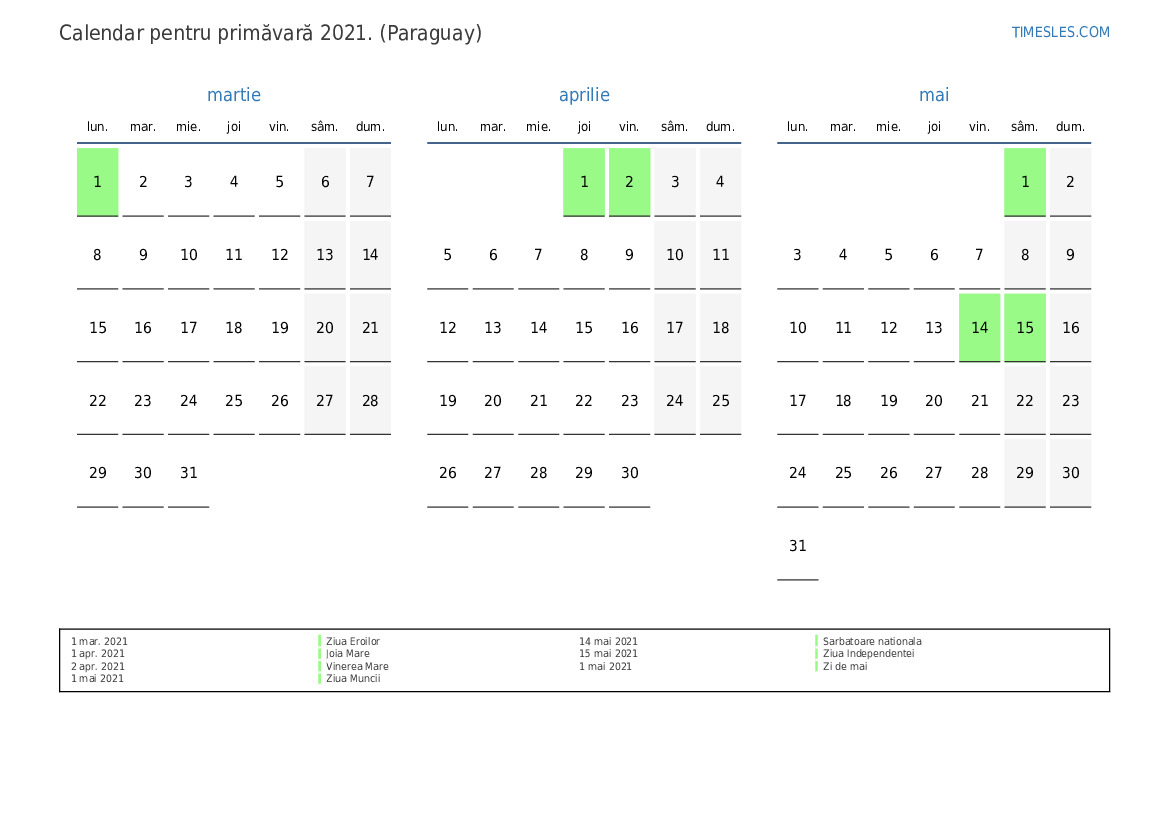The height and width of the screenshot is (827, 1169).
Task: Select highlighted 15 mai Independence day cell
Action: tap(1025, 328)
